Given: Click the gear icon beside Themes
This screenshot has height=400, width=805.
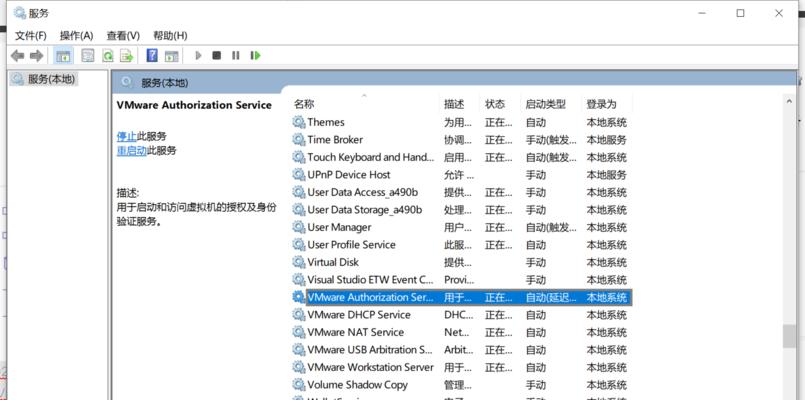Looking at the screenshot, I should point(299,122).
